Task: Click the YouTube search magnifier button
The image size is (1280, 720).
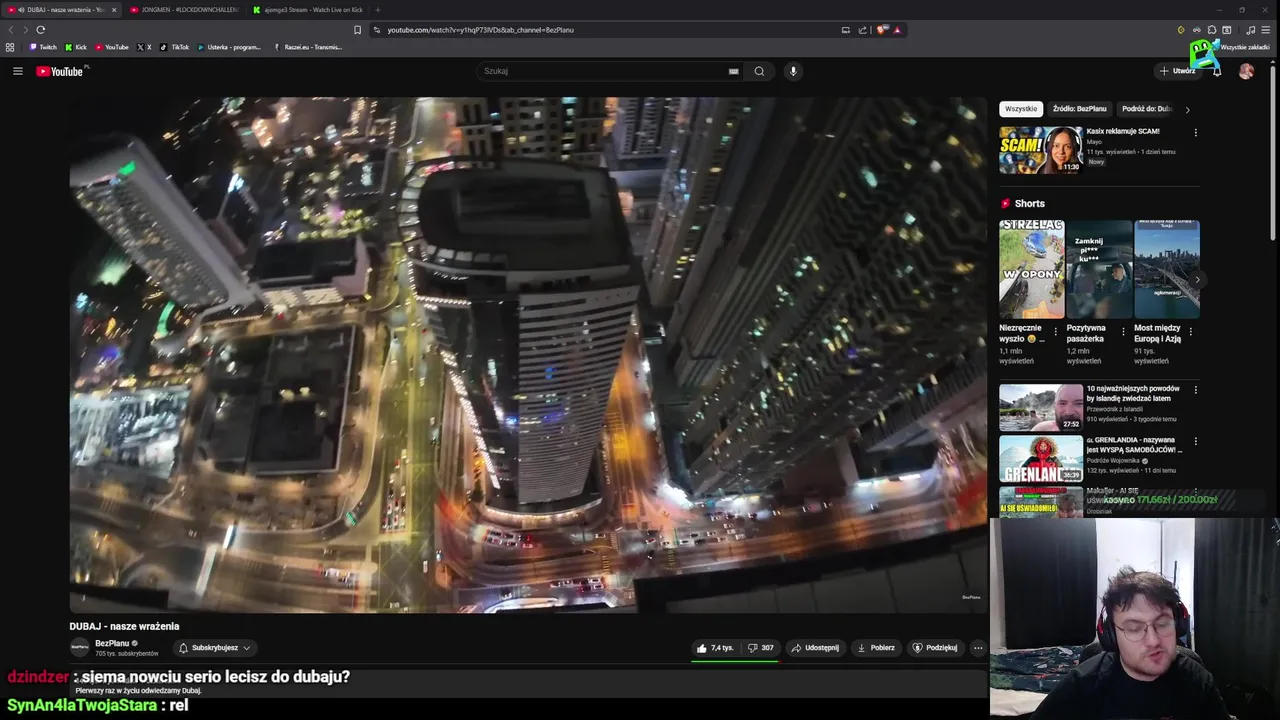Action: tap(759, 71)
